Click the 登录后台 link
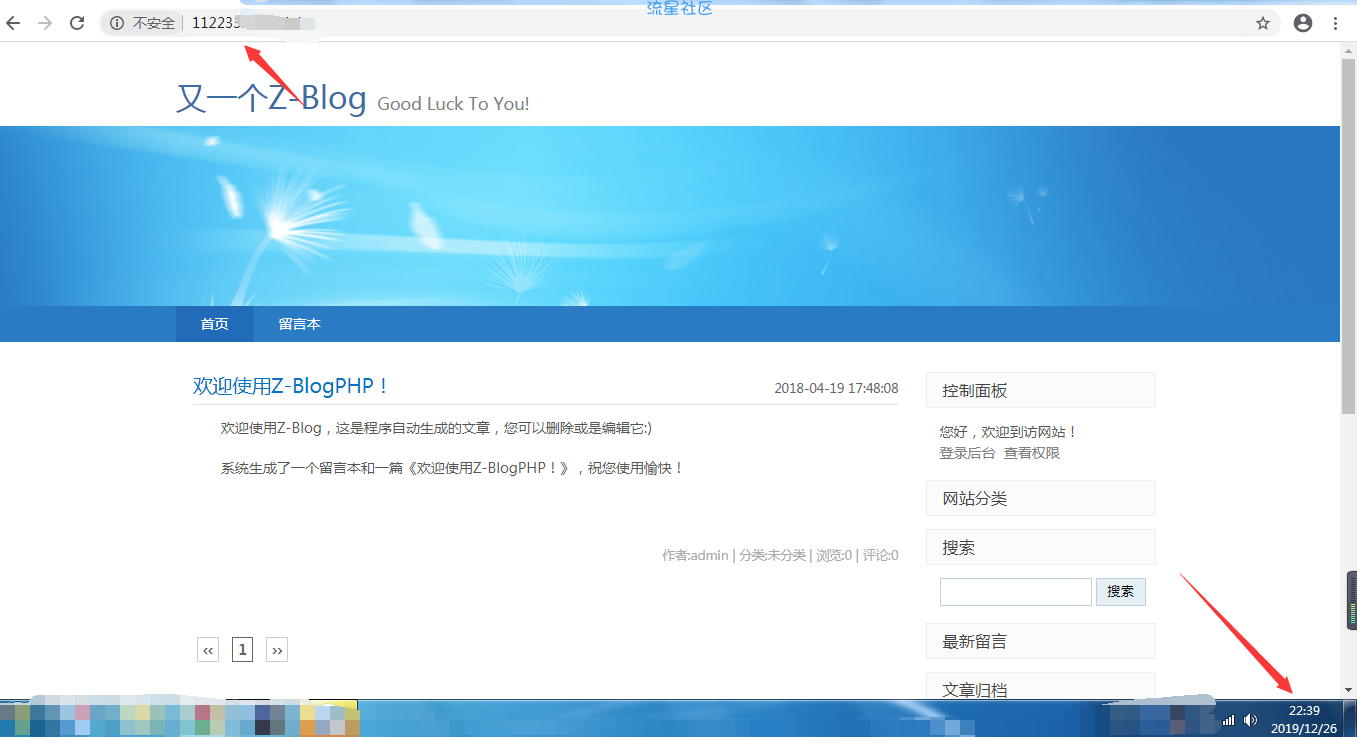 (x=967, y=453)
